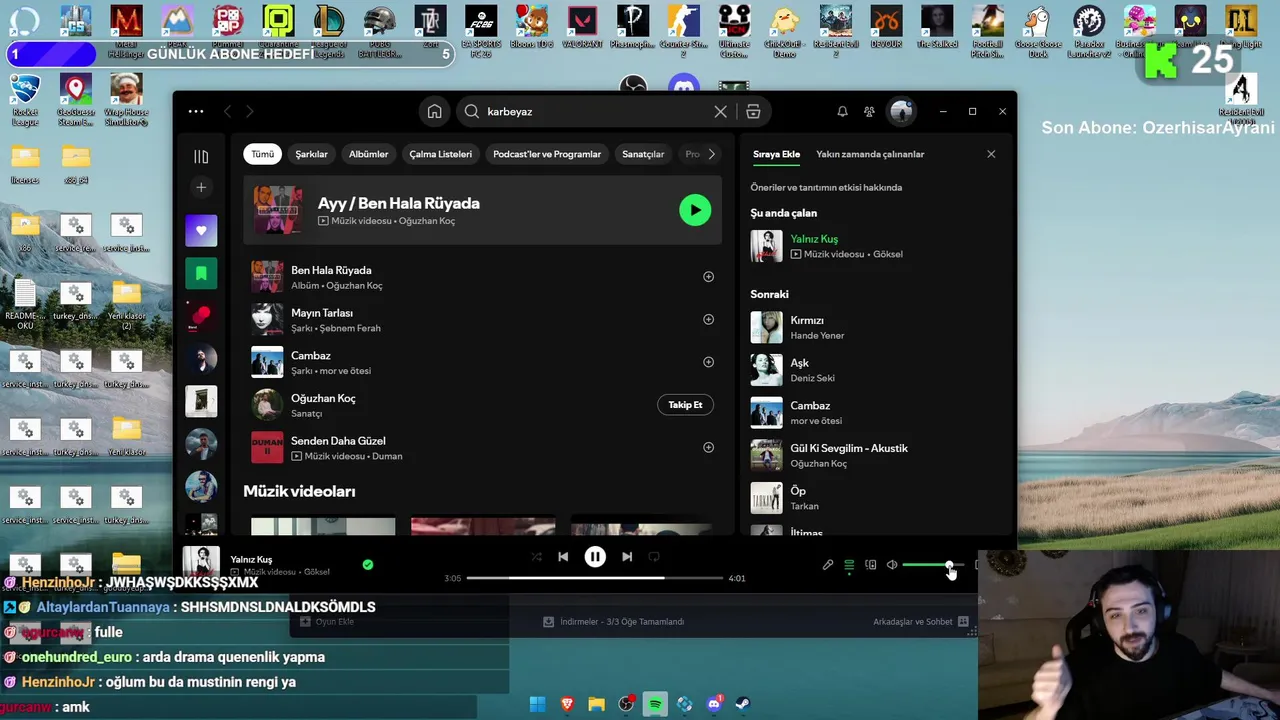Screen dimensions: 1280x720
Task: Clear the karbeyaz search text with the X icon
Action: pyautogui.click(x=720, y=112)
